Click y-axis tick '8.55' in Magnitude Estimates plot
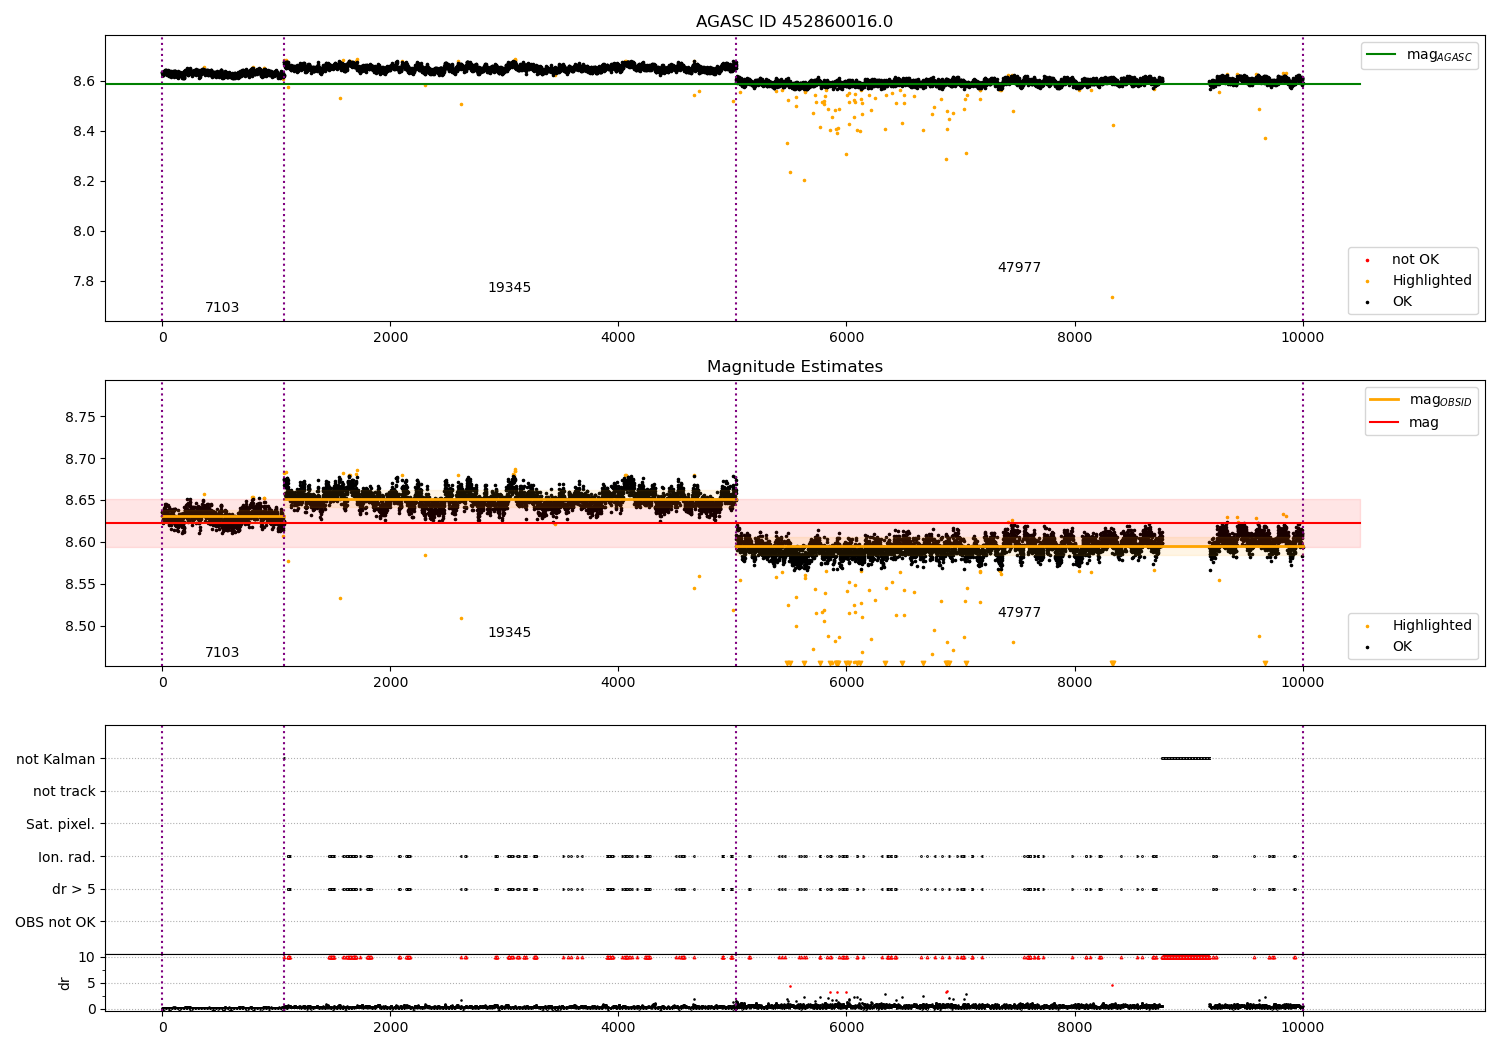The height and width of the screenshot is (1050, 1500). (80, 585)
